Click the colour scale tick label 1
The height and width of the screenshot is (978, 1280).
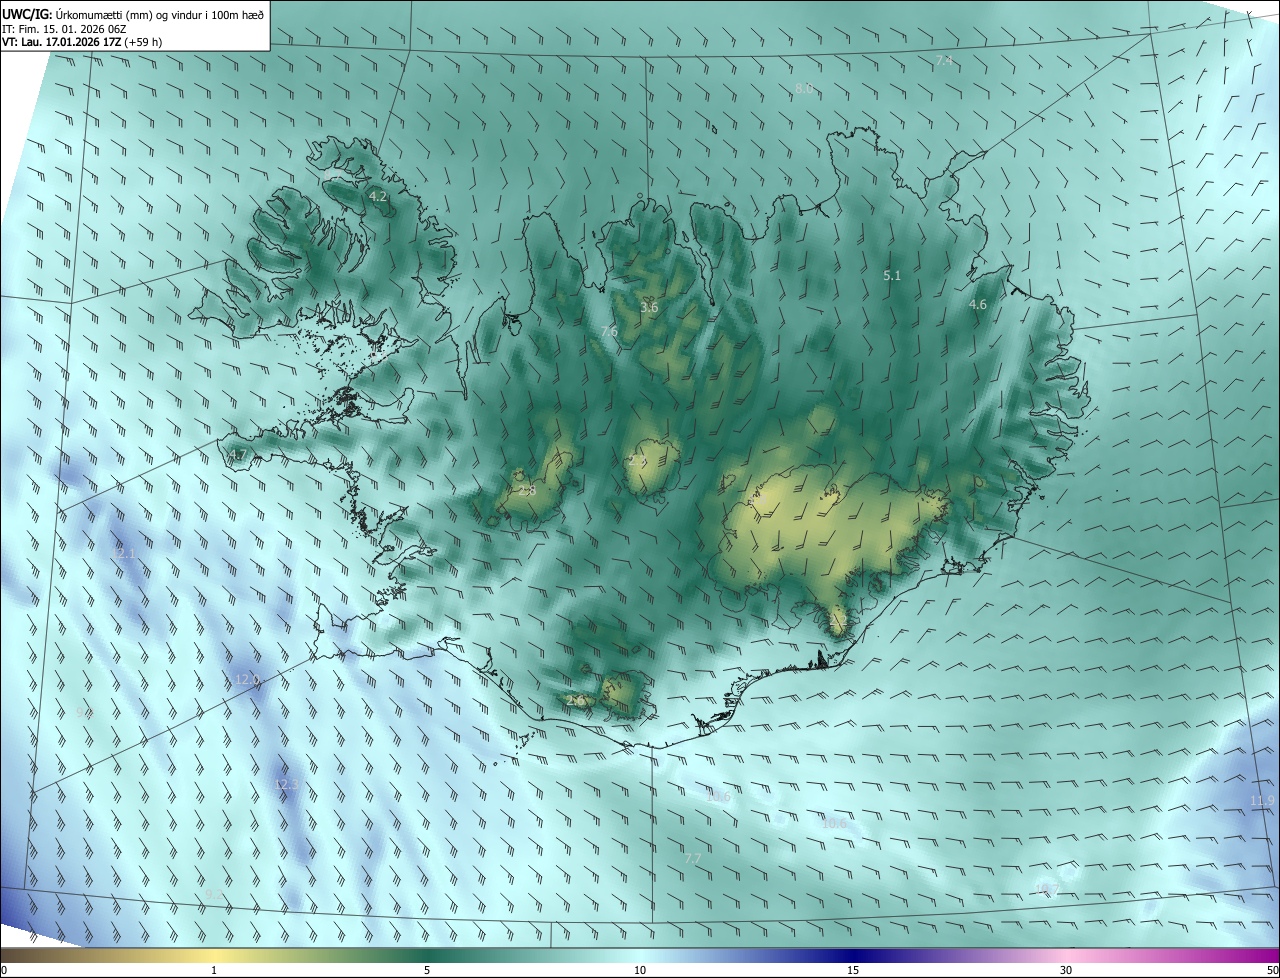(x=214, y=970)
